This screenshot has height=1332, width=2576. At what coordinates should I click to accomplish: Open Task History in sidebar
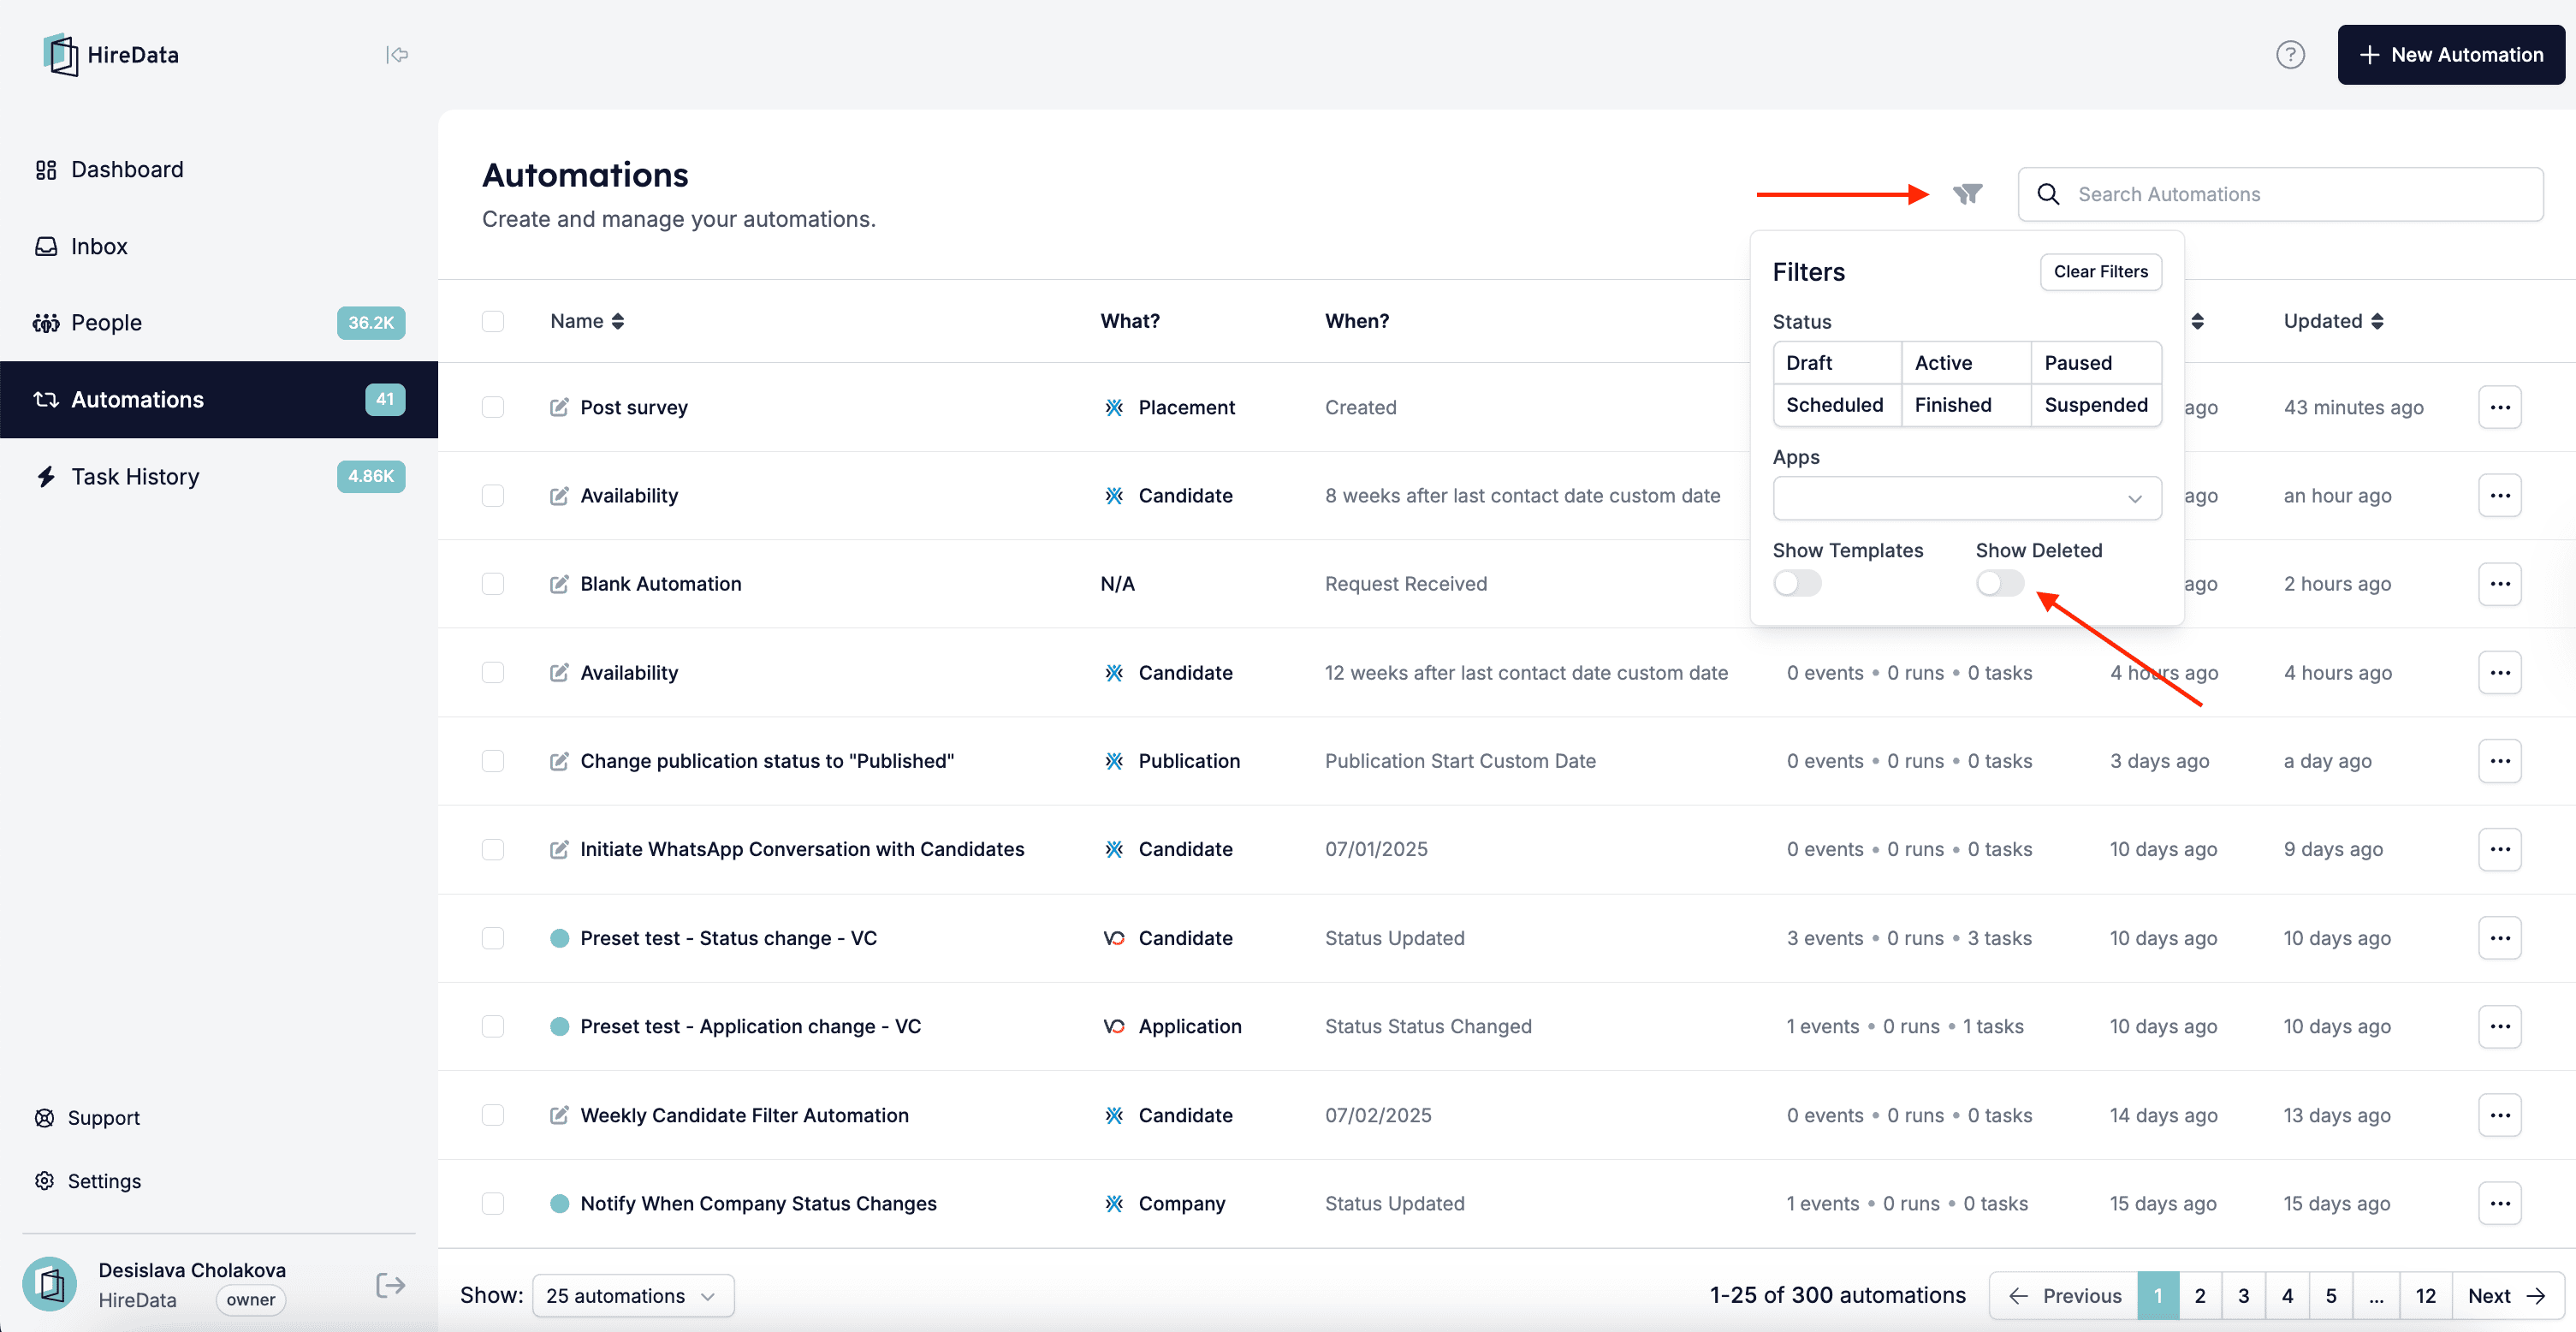219,477
